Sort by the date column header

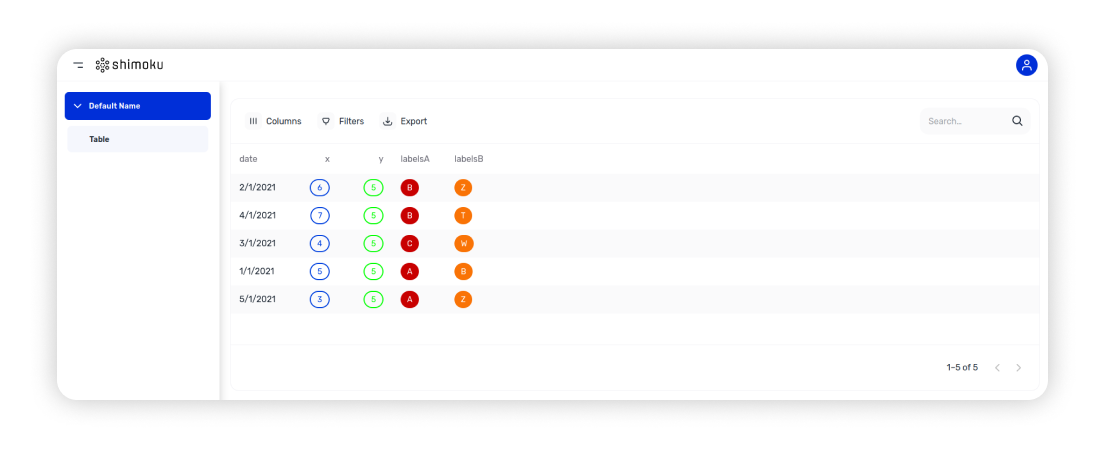[x=248, y=159]
